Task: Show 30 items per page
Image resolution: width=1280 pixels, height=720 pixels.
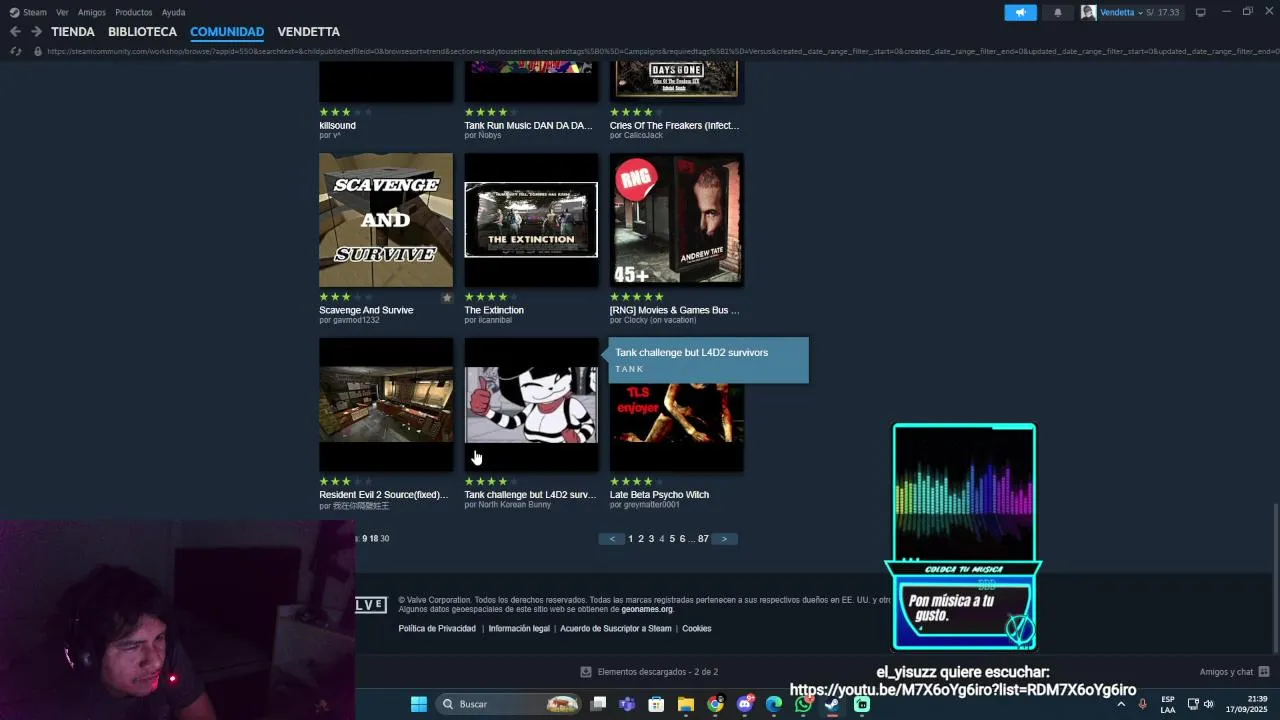Action: (385, 539)
